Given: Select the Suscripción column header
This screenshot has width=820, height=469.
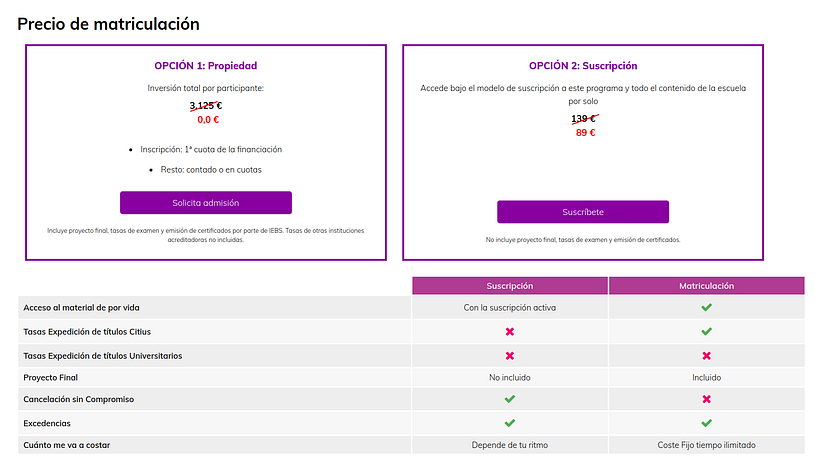Looking at the screenshot, I should point(510,286).
